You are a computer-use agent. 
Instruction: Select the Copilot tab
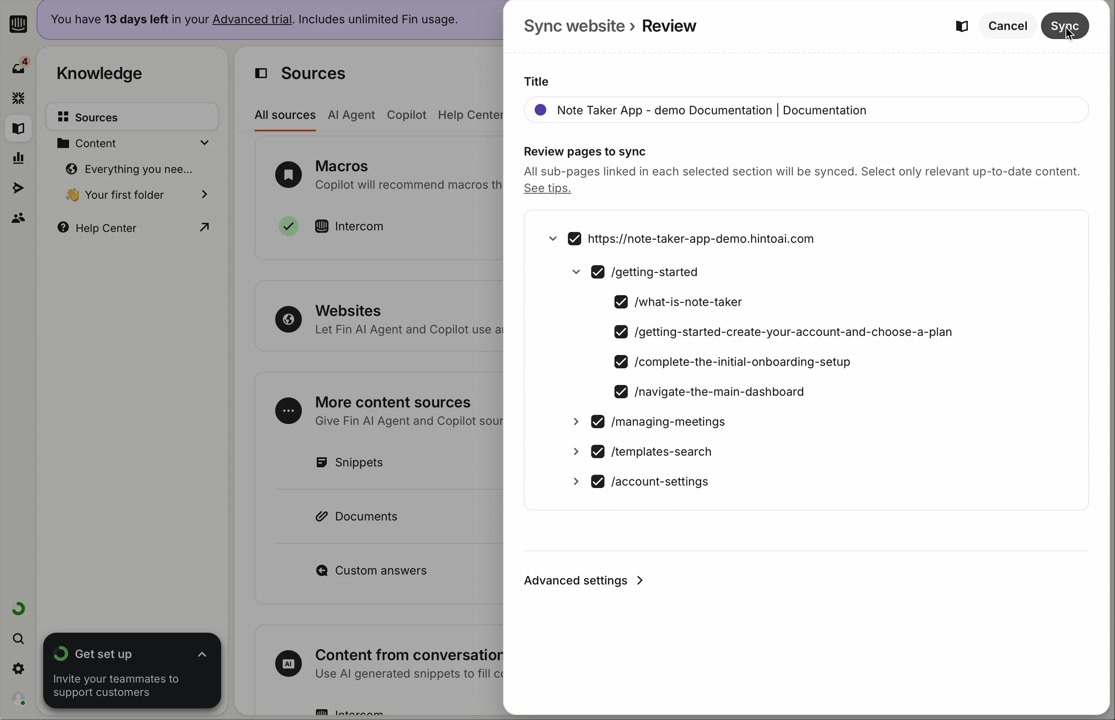[x=406, y=115]
